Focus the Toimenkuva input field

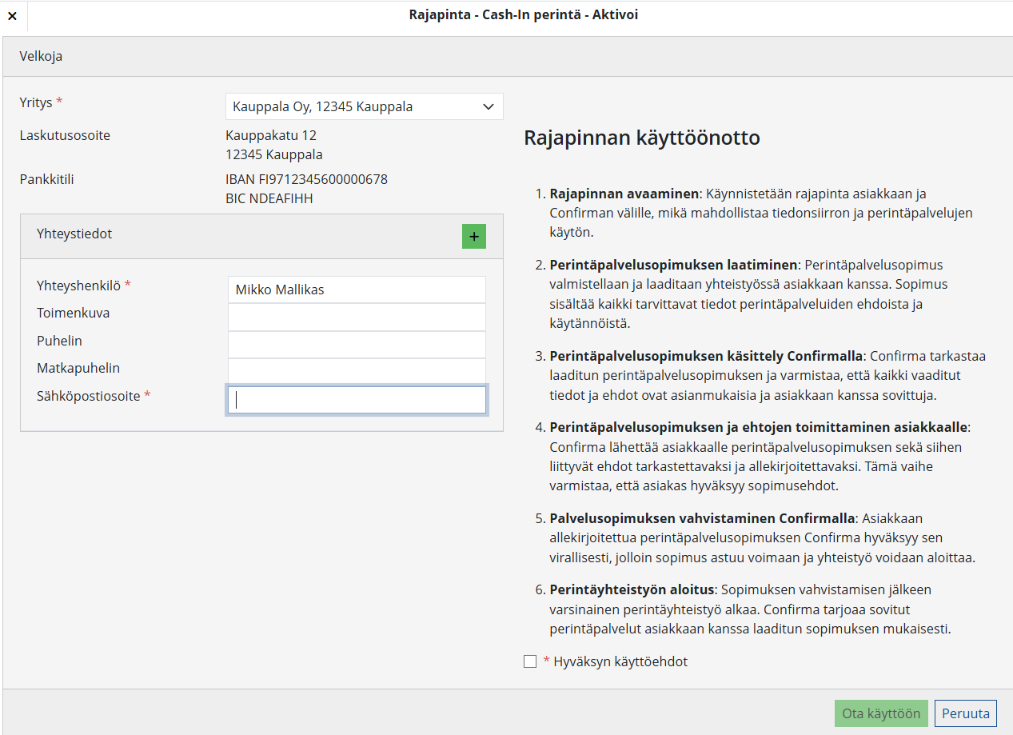pyautogui.click(x=356, y=317)
